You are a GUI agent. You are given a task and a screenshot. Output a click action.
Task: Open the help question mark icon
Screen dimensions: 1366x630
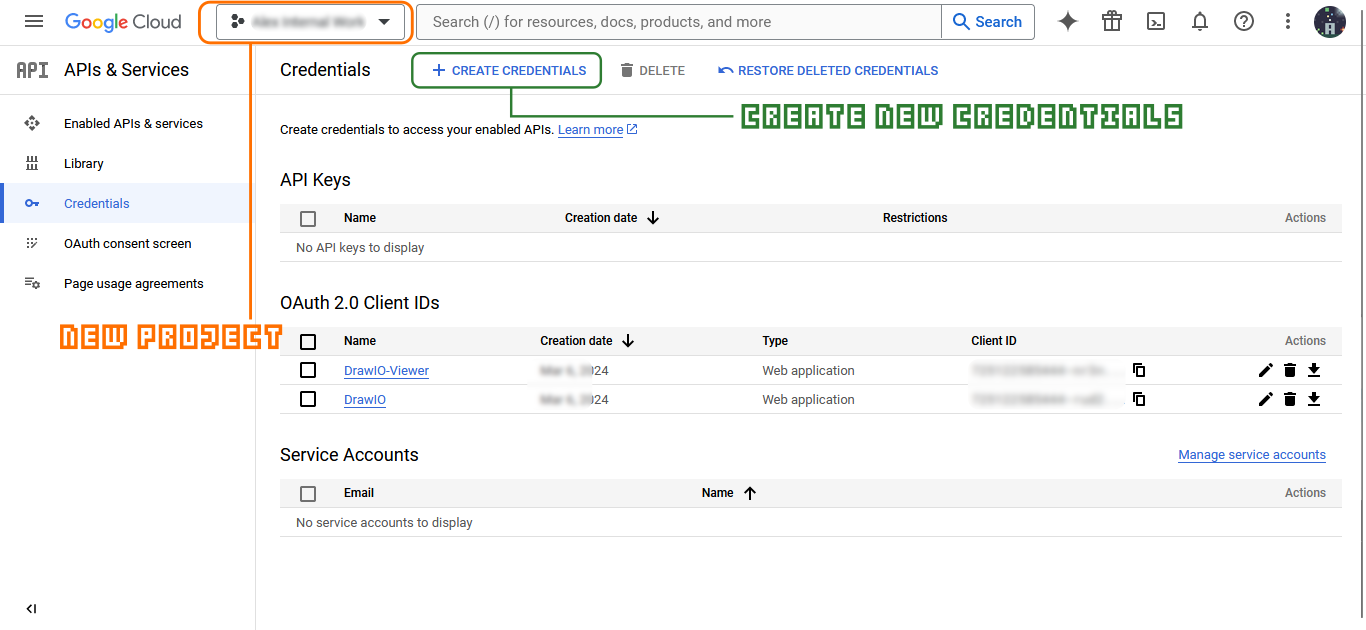point(1244,21)
